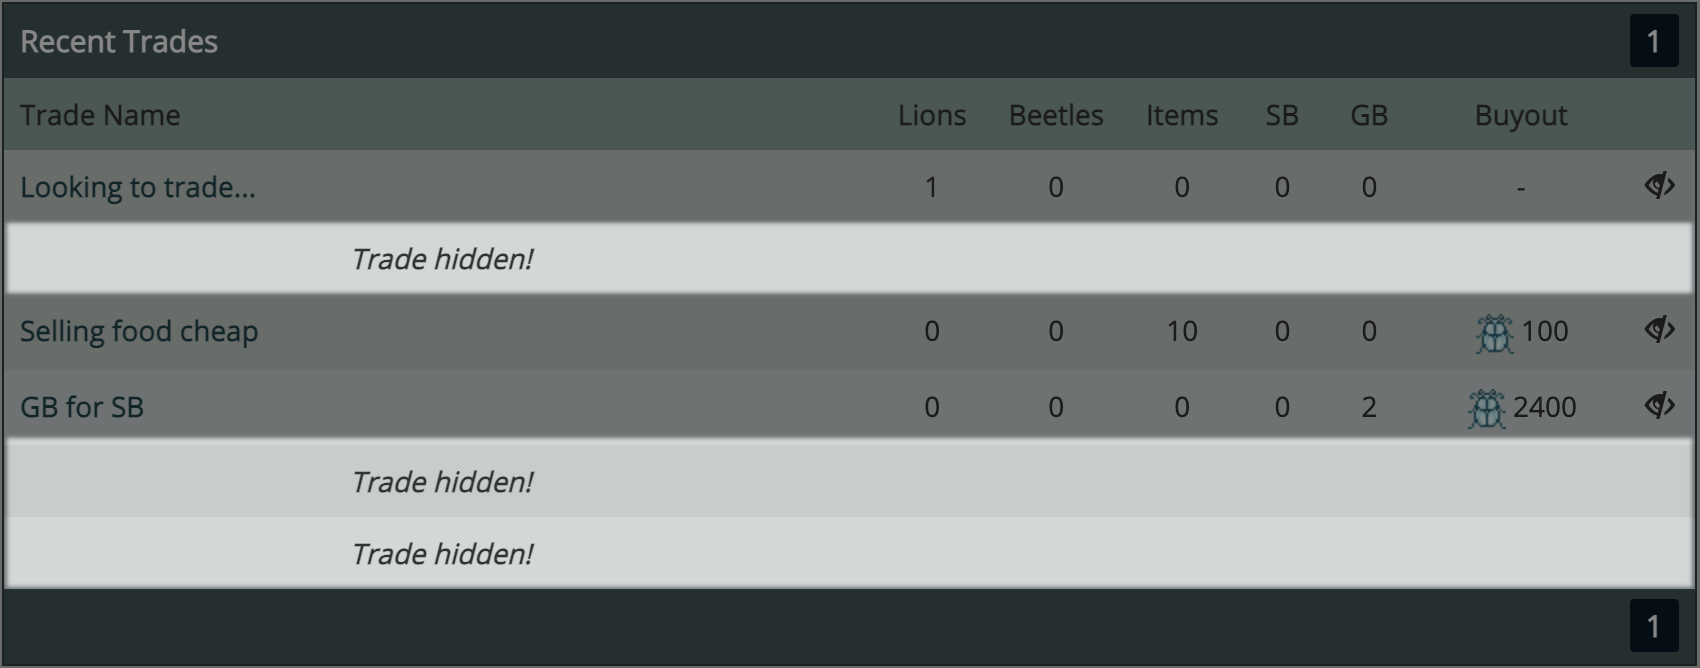Open the "Looking to trade..." trade

tap(138, 187)
